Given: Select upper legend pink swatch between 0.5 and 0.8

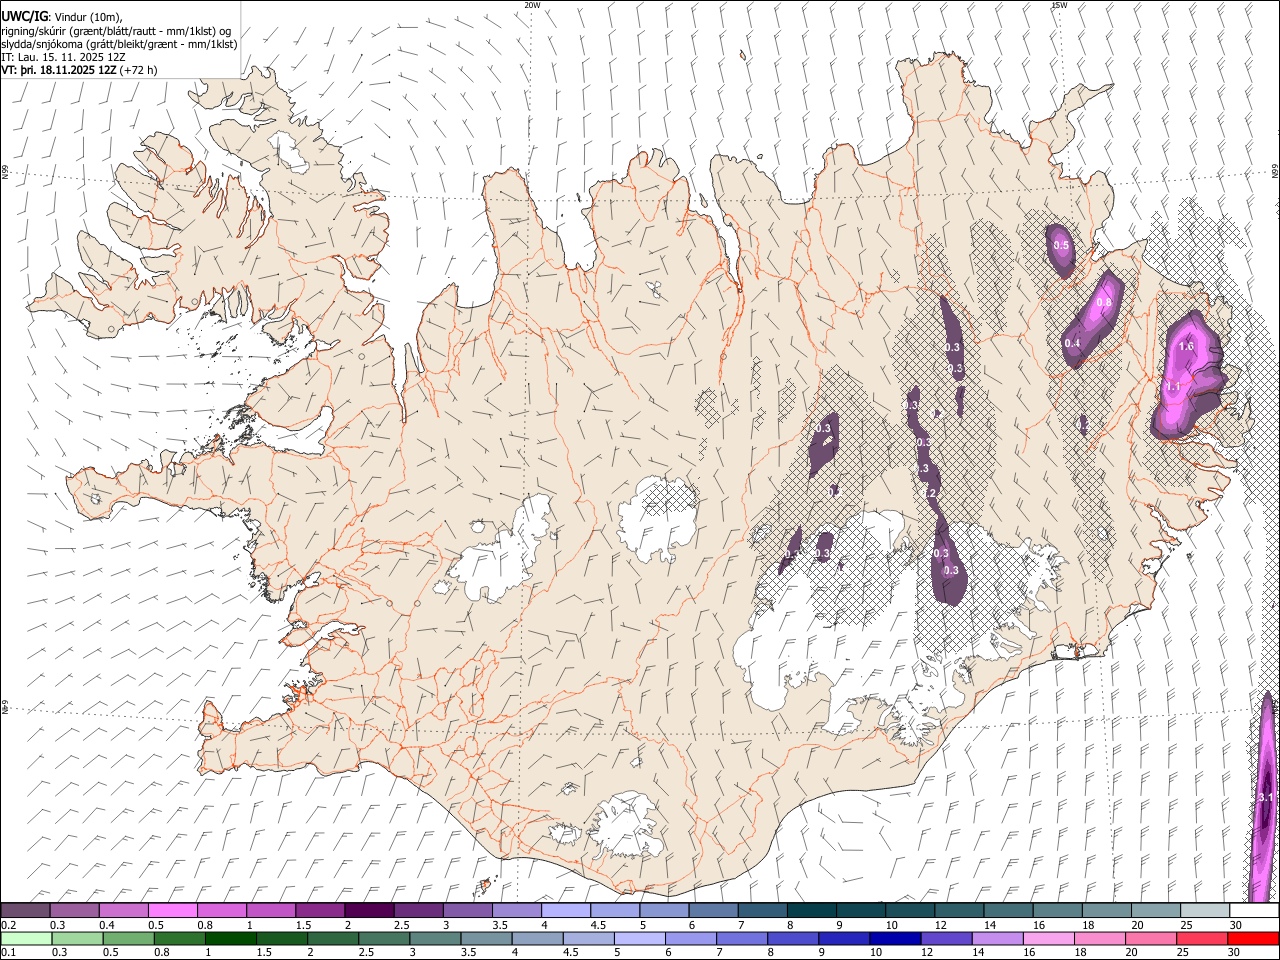Looking at the screenshot, I should (172, 910).
